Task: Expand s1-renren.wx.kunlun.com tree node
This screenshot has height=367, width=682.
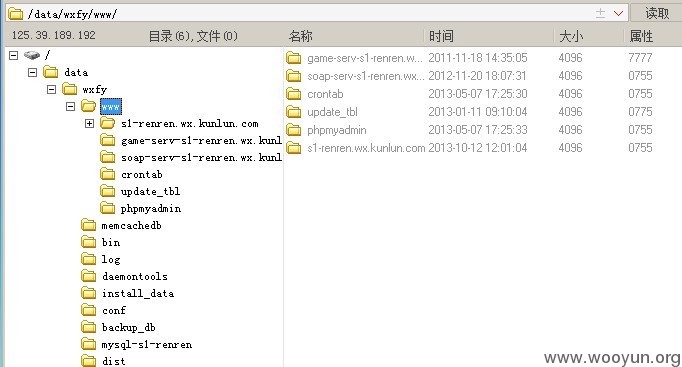Action: click(x=89, y=123)
